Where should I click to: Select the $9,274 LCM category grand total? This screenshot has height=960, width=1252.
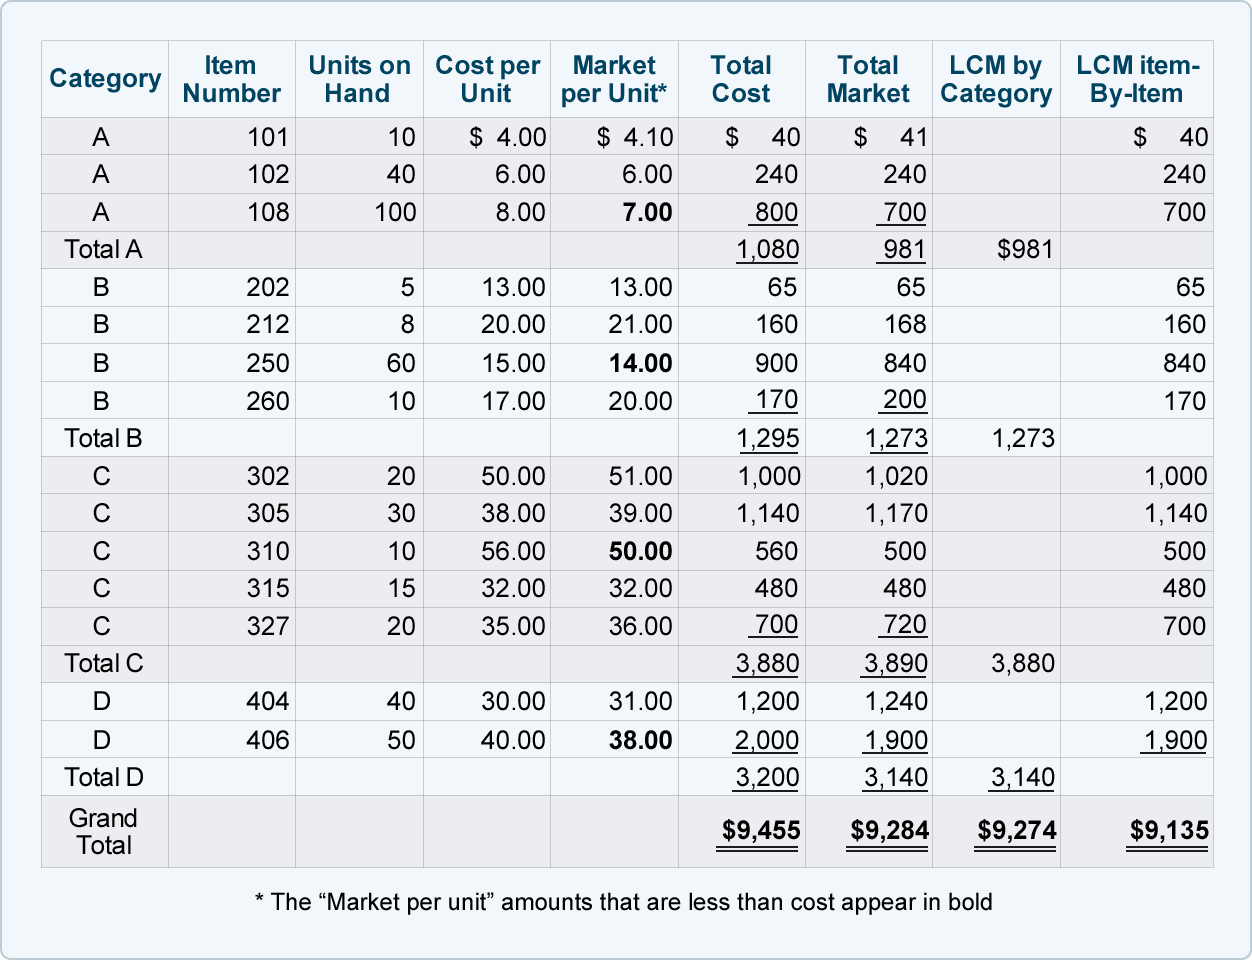point(1016,830)
